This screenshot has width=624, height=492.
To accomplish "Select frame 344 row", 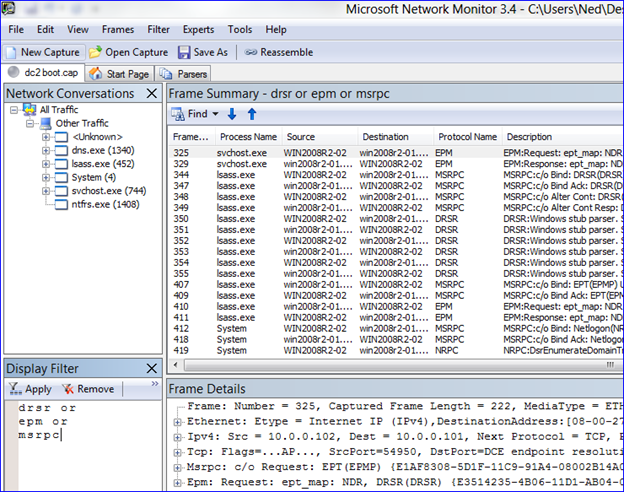I will pyautogui.click(x=396, y=175).
